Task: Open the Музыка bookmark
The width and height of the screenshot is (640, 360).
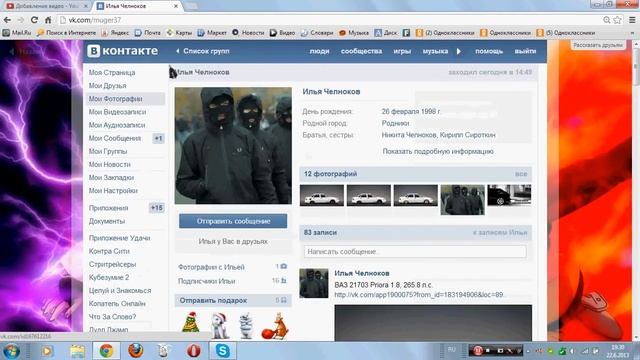Action: coord(354,33)
